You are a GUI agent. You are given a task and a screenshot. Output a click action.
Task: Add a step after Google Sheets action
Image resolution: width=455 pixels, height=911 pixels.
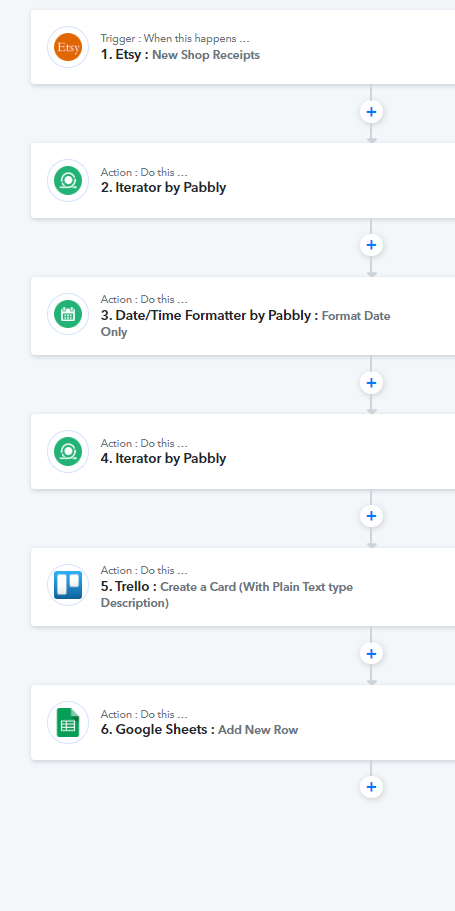371,787
